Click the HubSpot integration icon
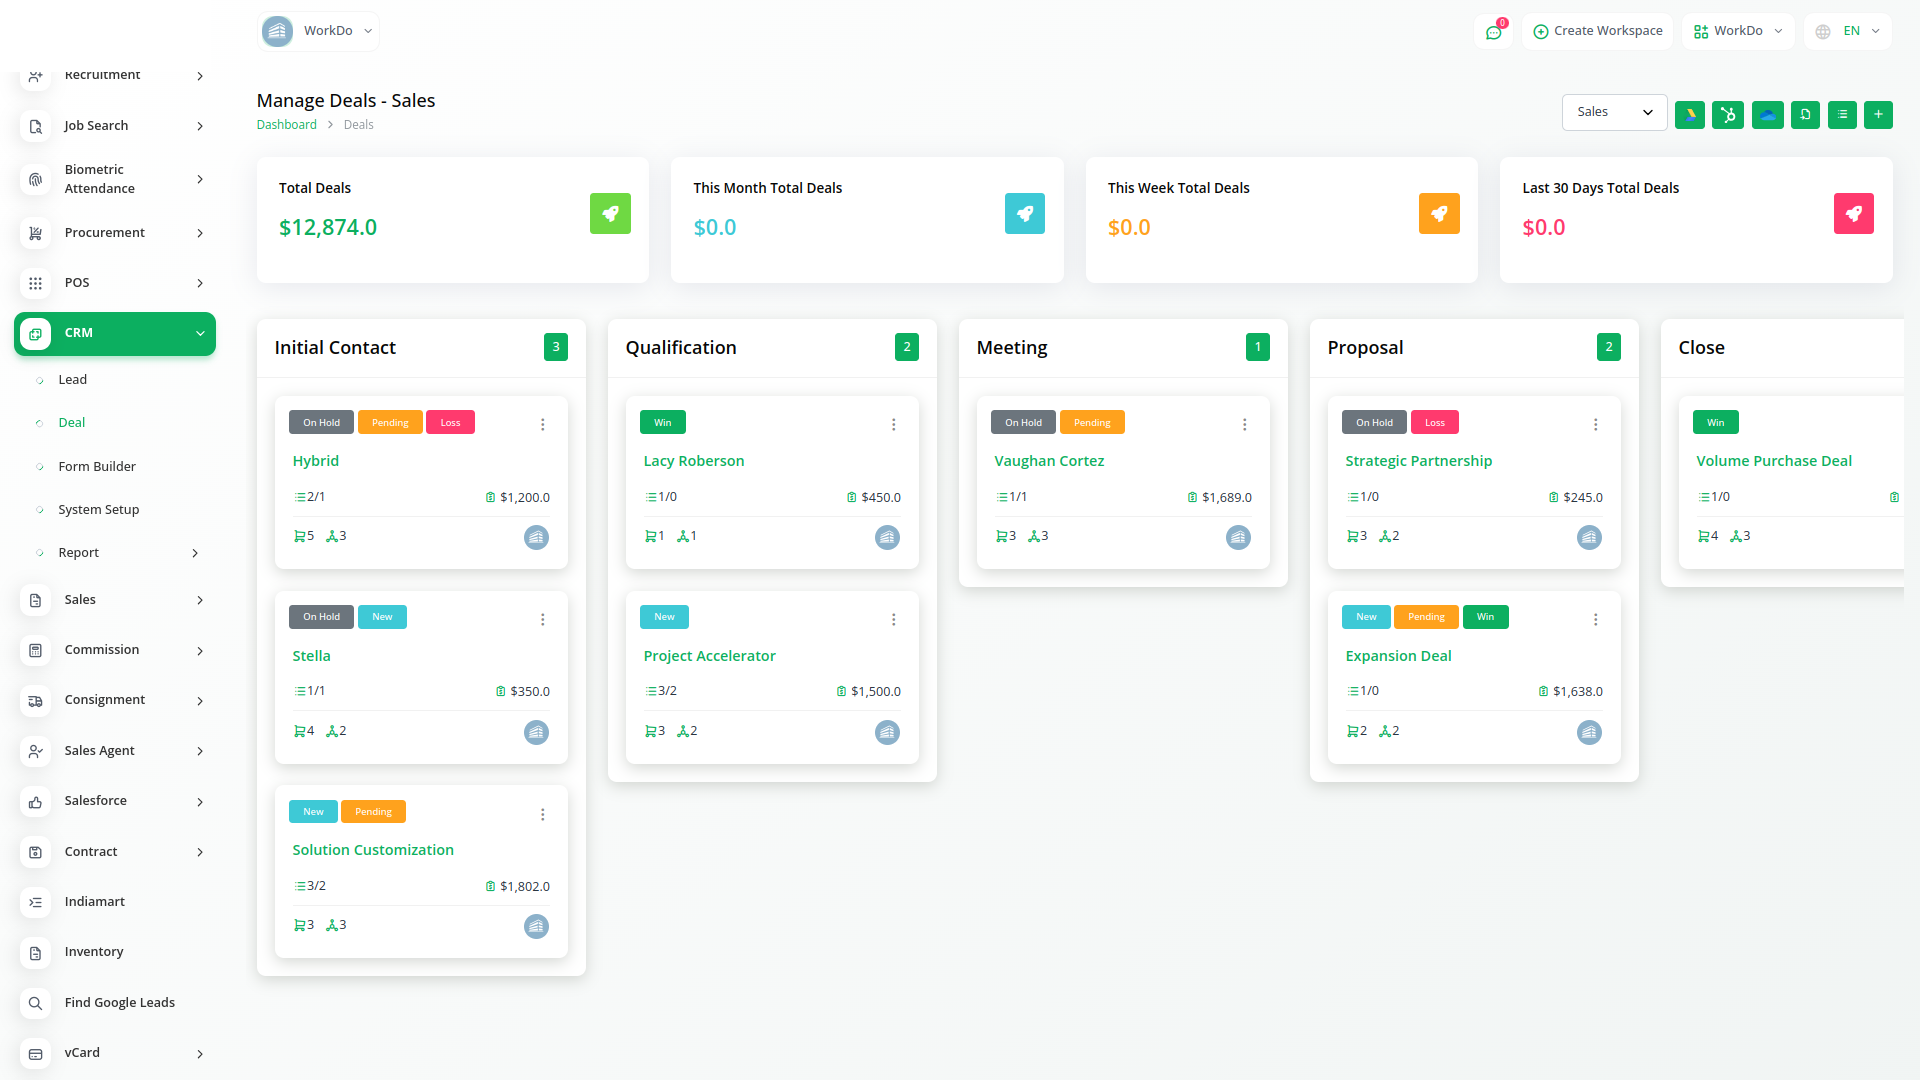Viewport: 1920px width, 1080px height. tap(1727, 115)
